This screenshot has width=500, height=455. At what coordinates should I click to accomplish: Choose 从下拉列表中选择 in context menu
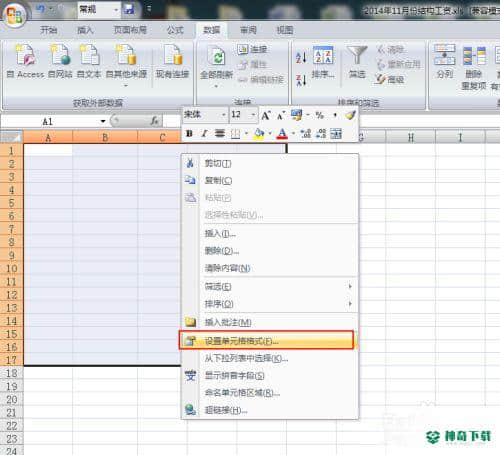[x=270, y=358]
